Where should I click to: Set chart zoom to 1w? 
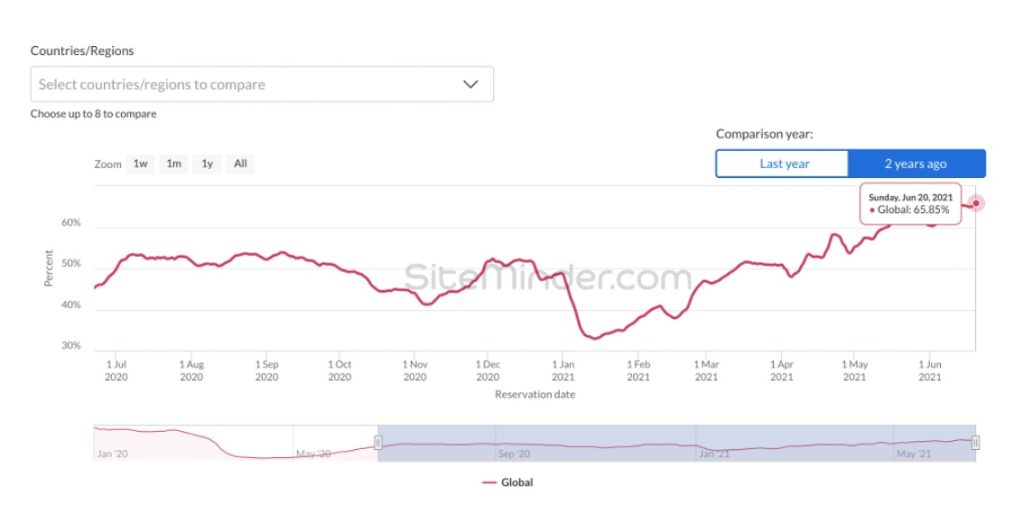141,163
